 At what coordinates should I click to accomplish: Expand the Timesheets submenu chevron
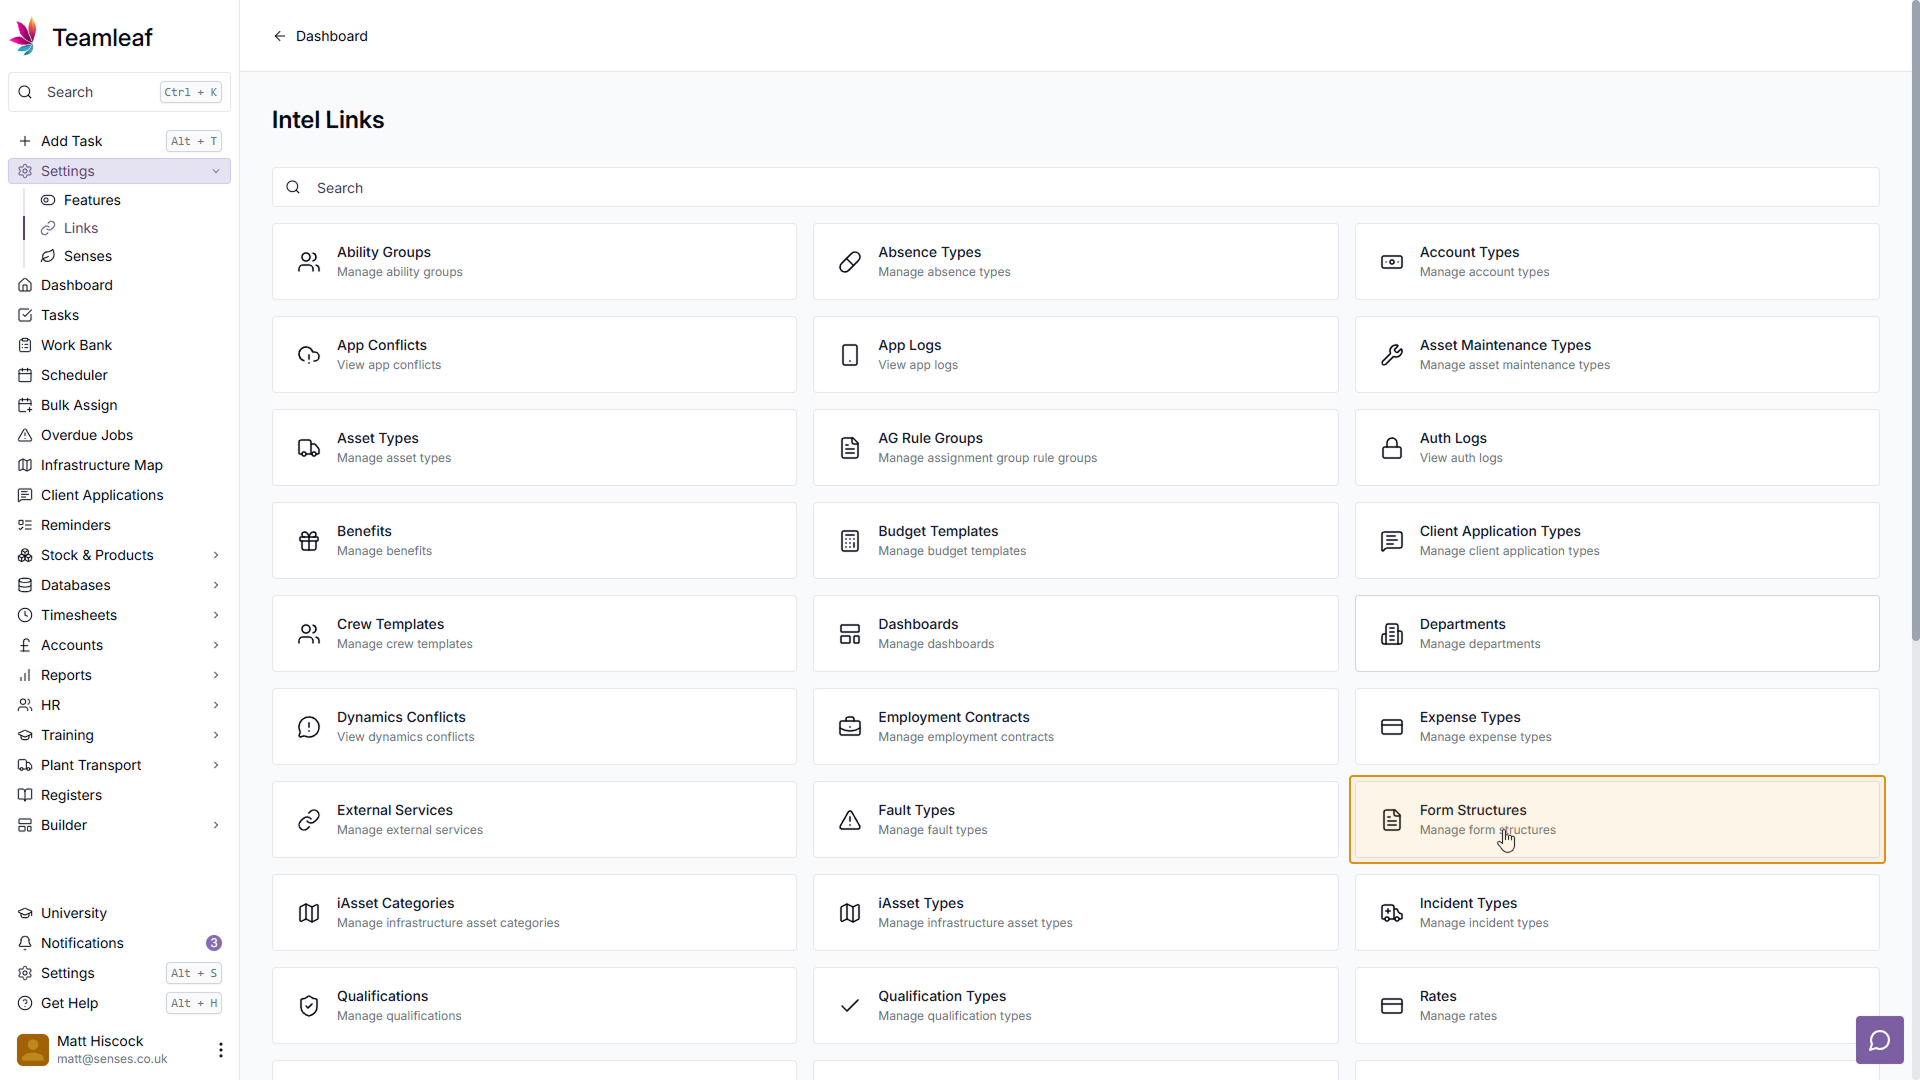pos(216,615)
